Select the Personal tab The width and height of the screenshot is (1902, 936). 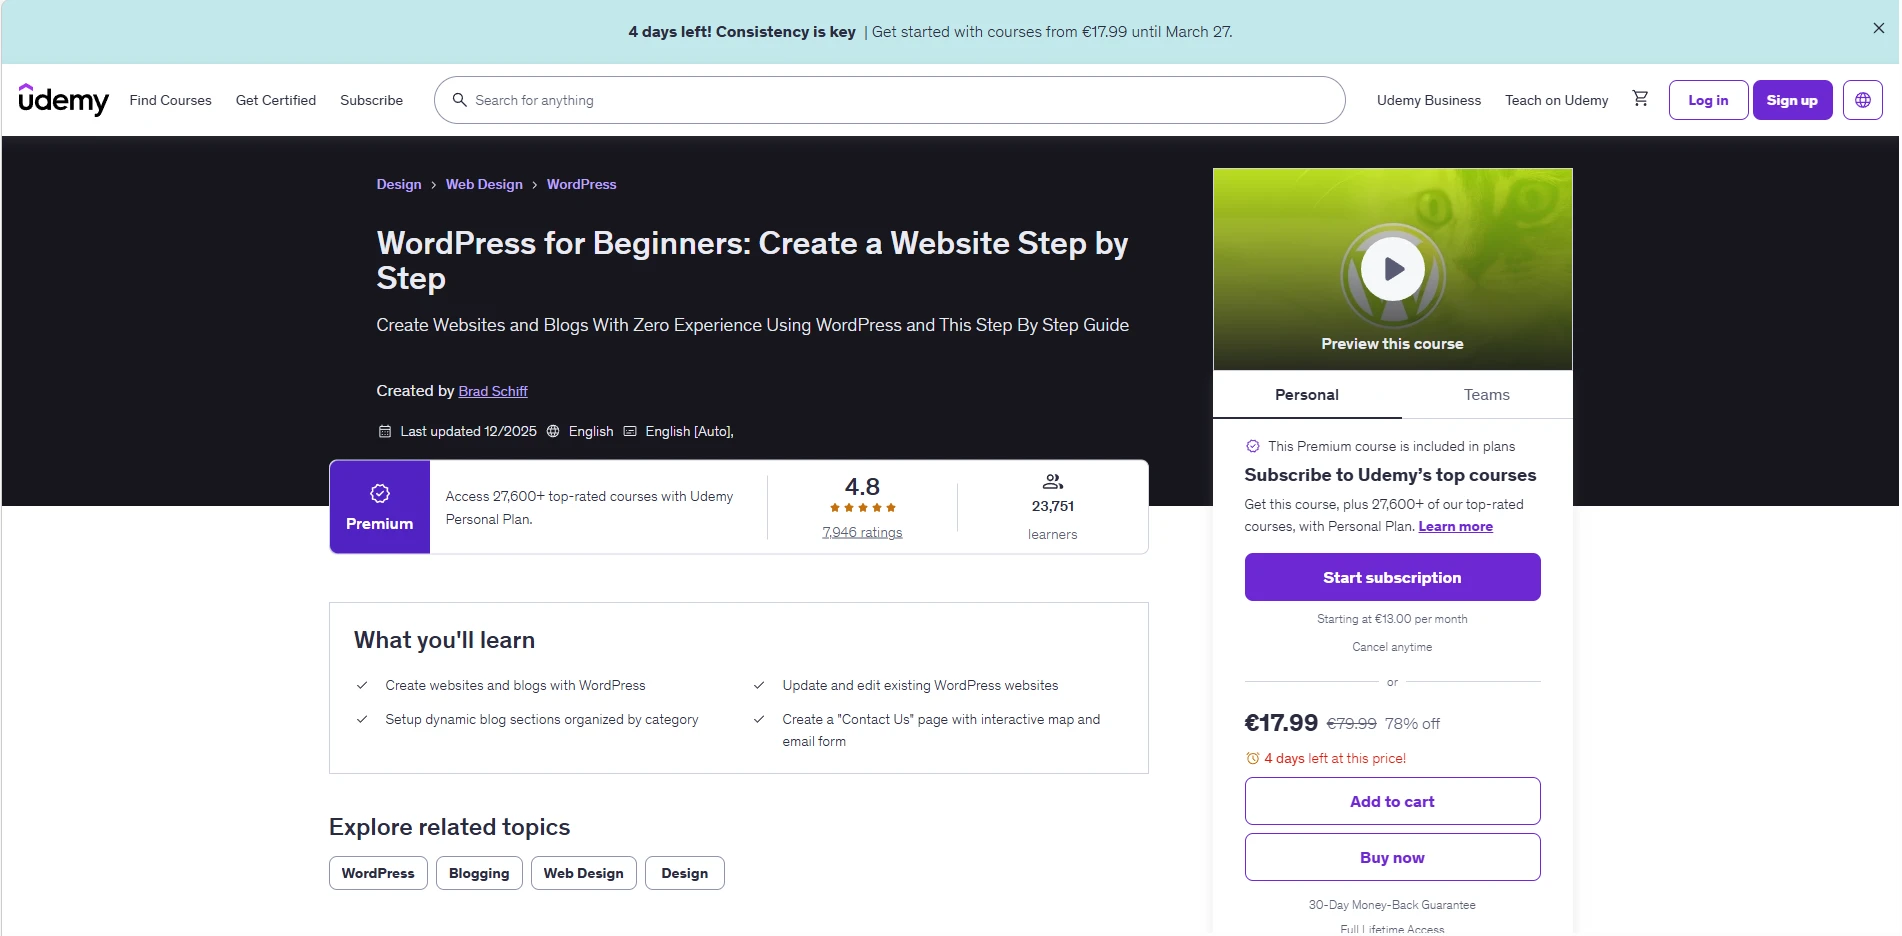point(1306,394)
